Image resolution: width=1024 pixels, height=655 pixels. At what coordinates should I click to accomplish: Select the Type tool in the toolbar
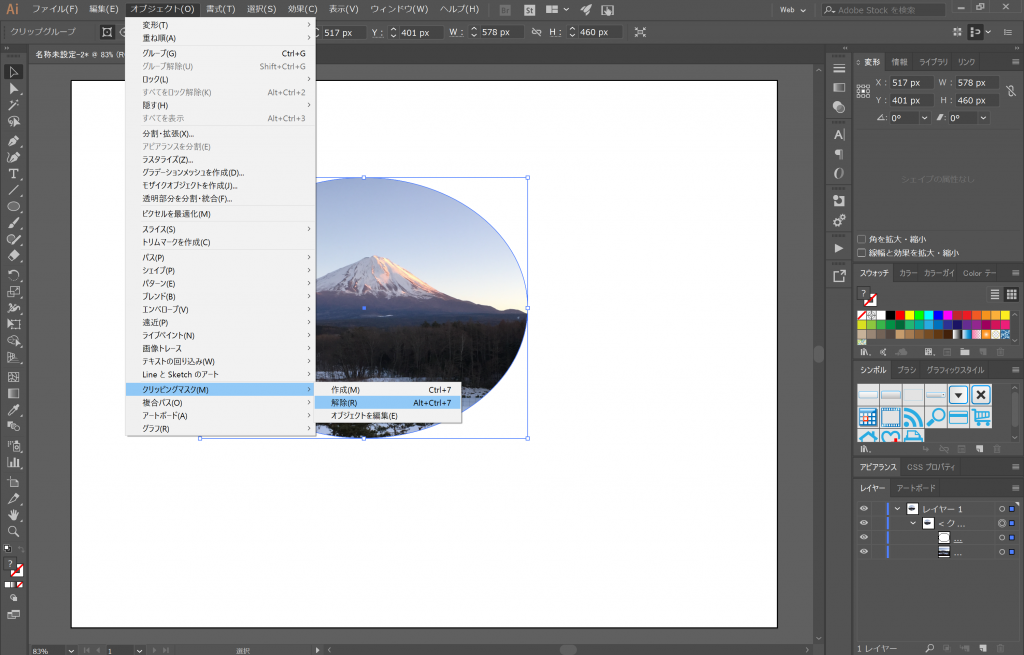click(14, 173)
